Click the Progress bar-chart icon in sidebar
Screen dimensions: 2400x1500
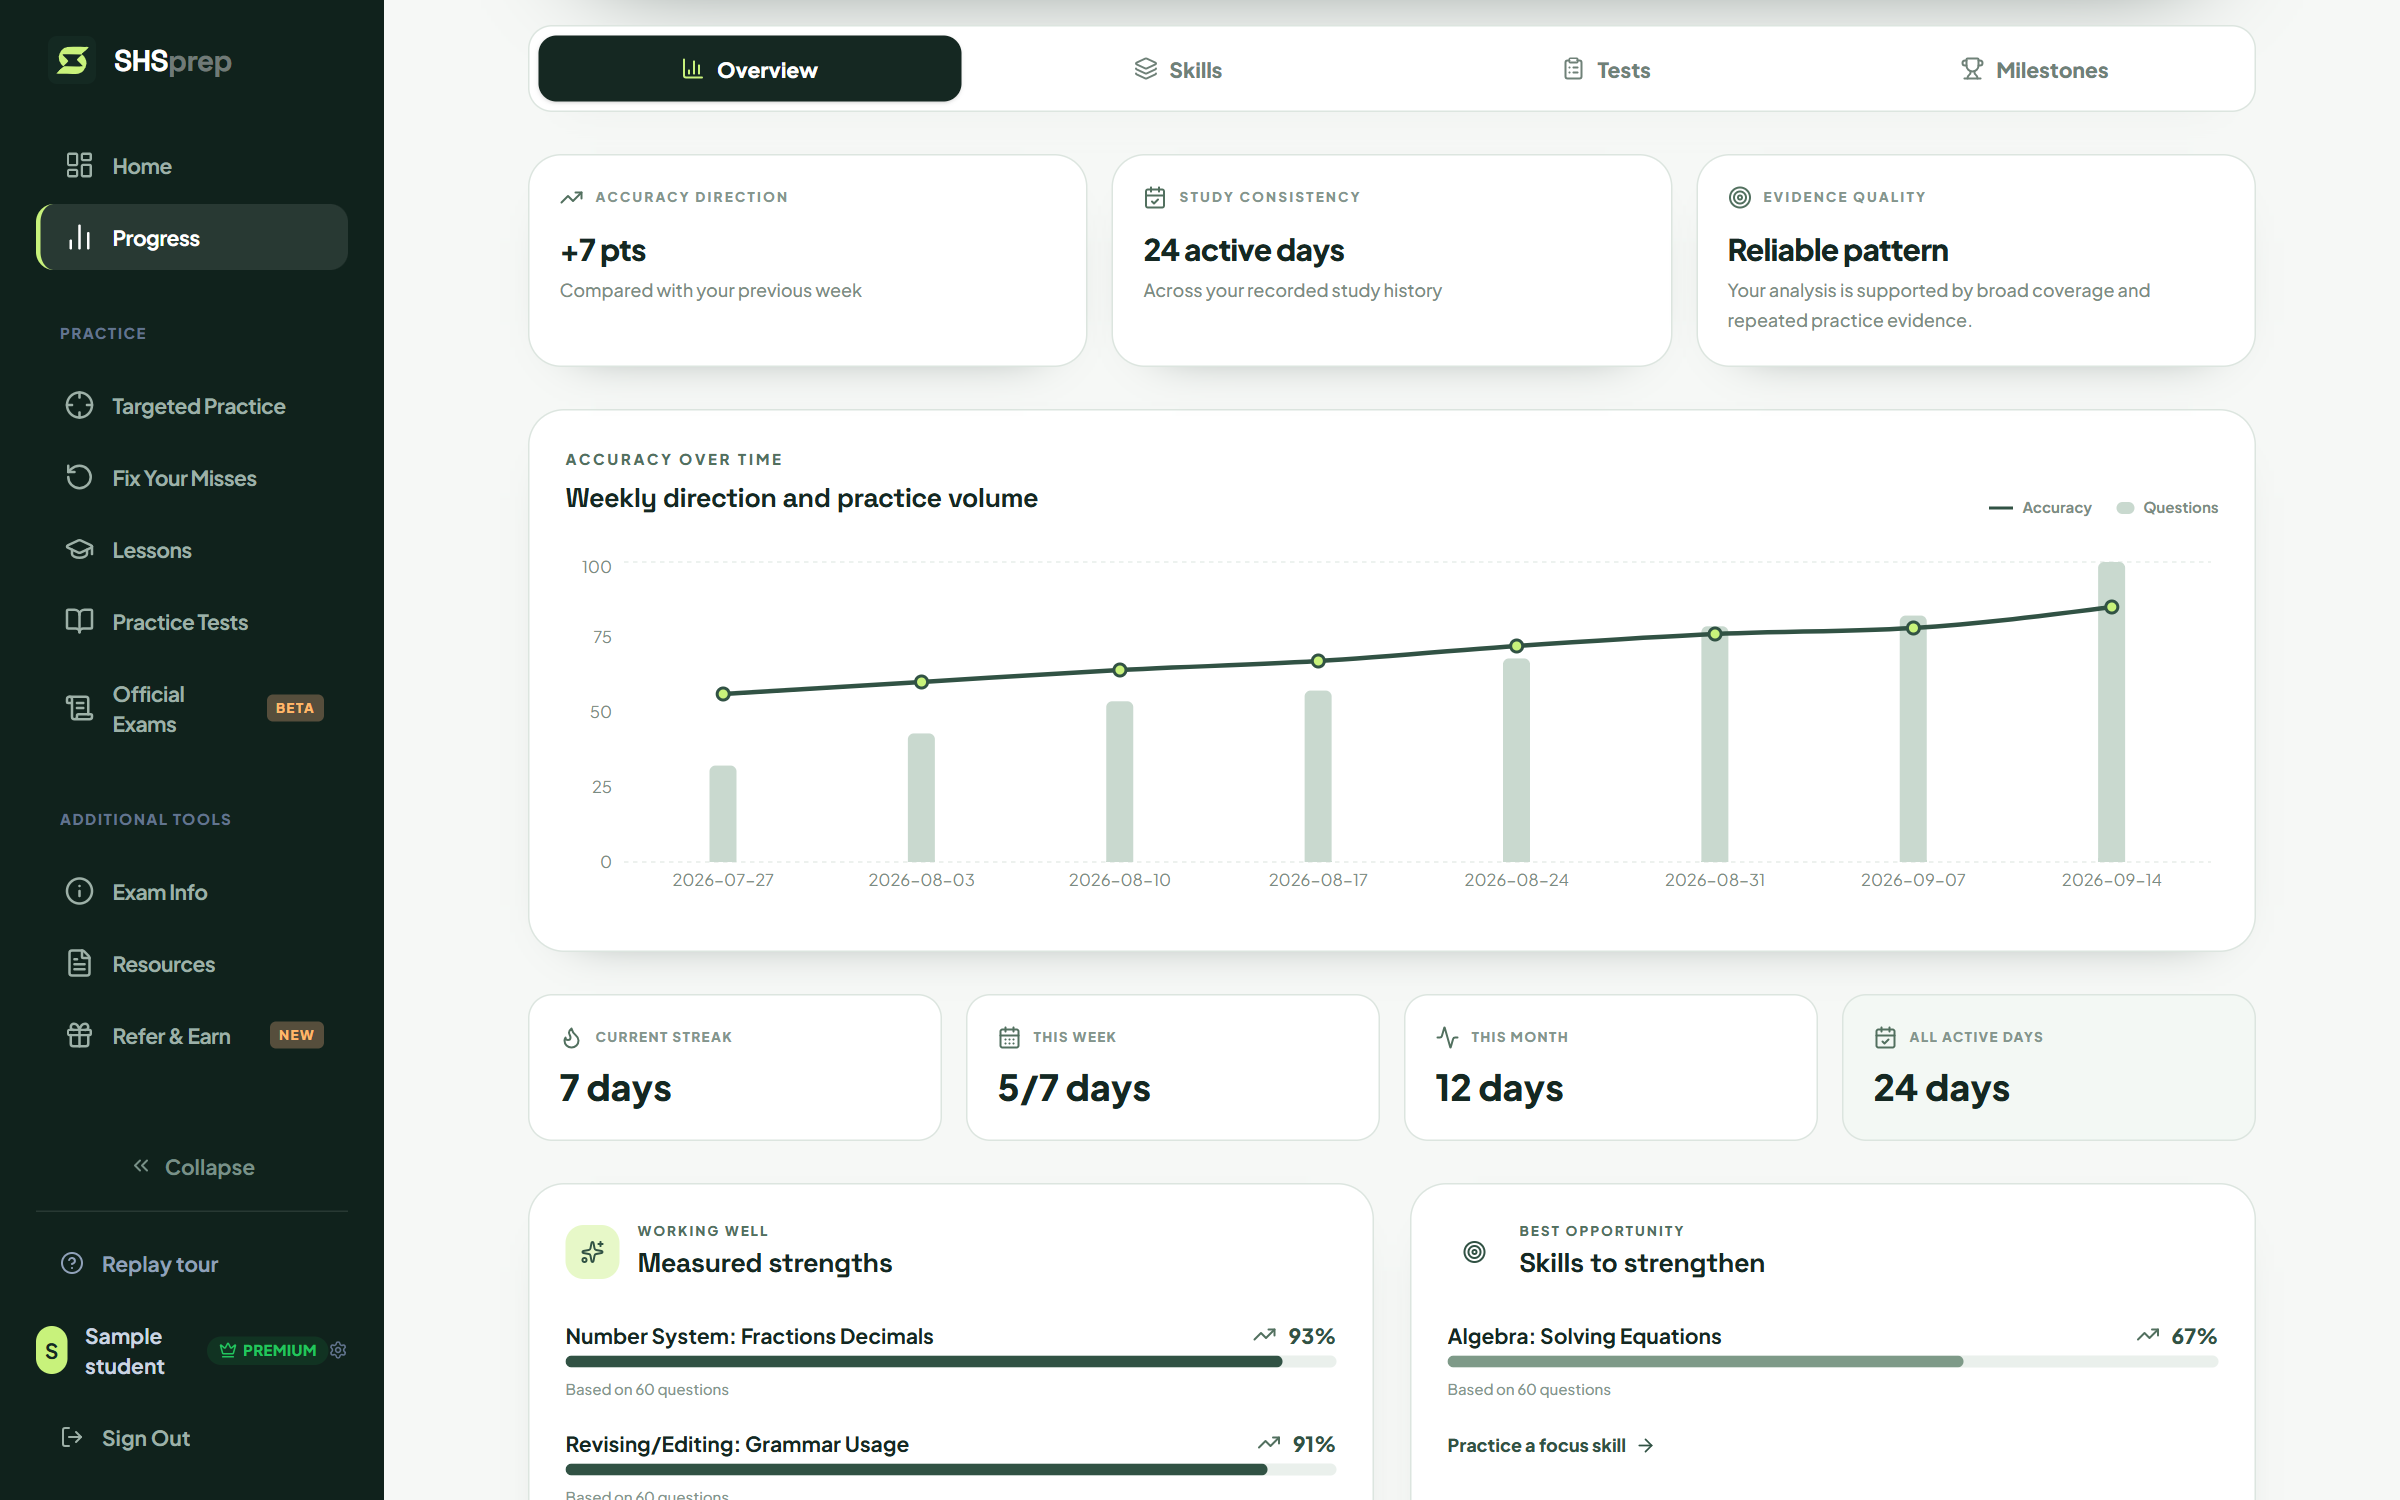(x=79, y=238)
